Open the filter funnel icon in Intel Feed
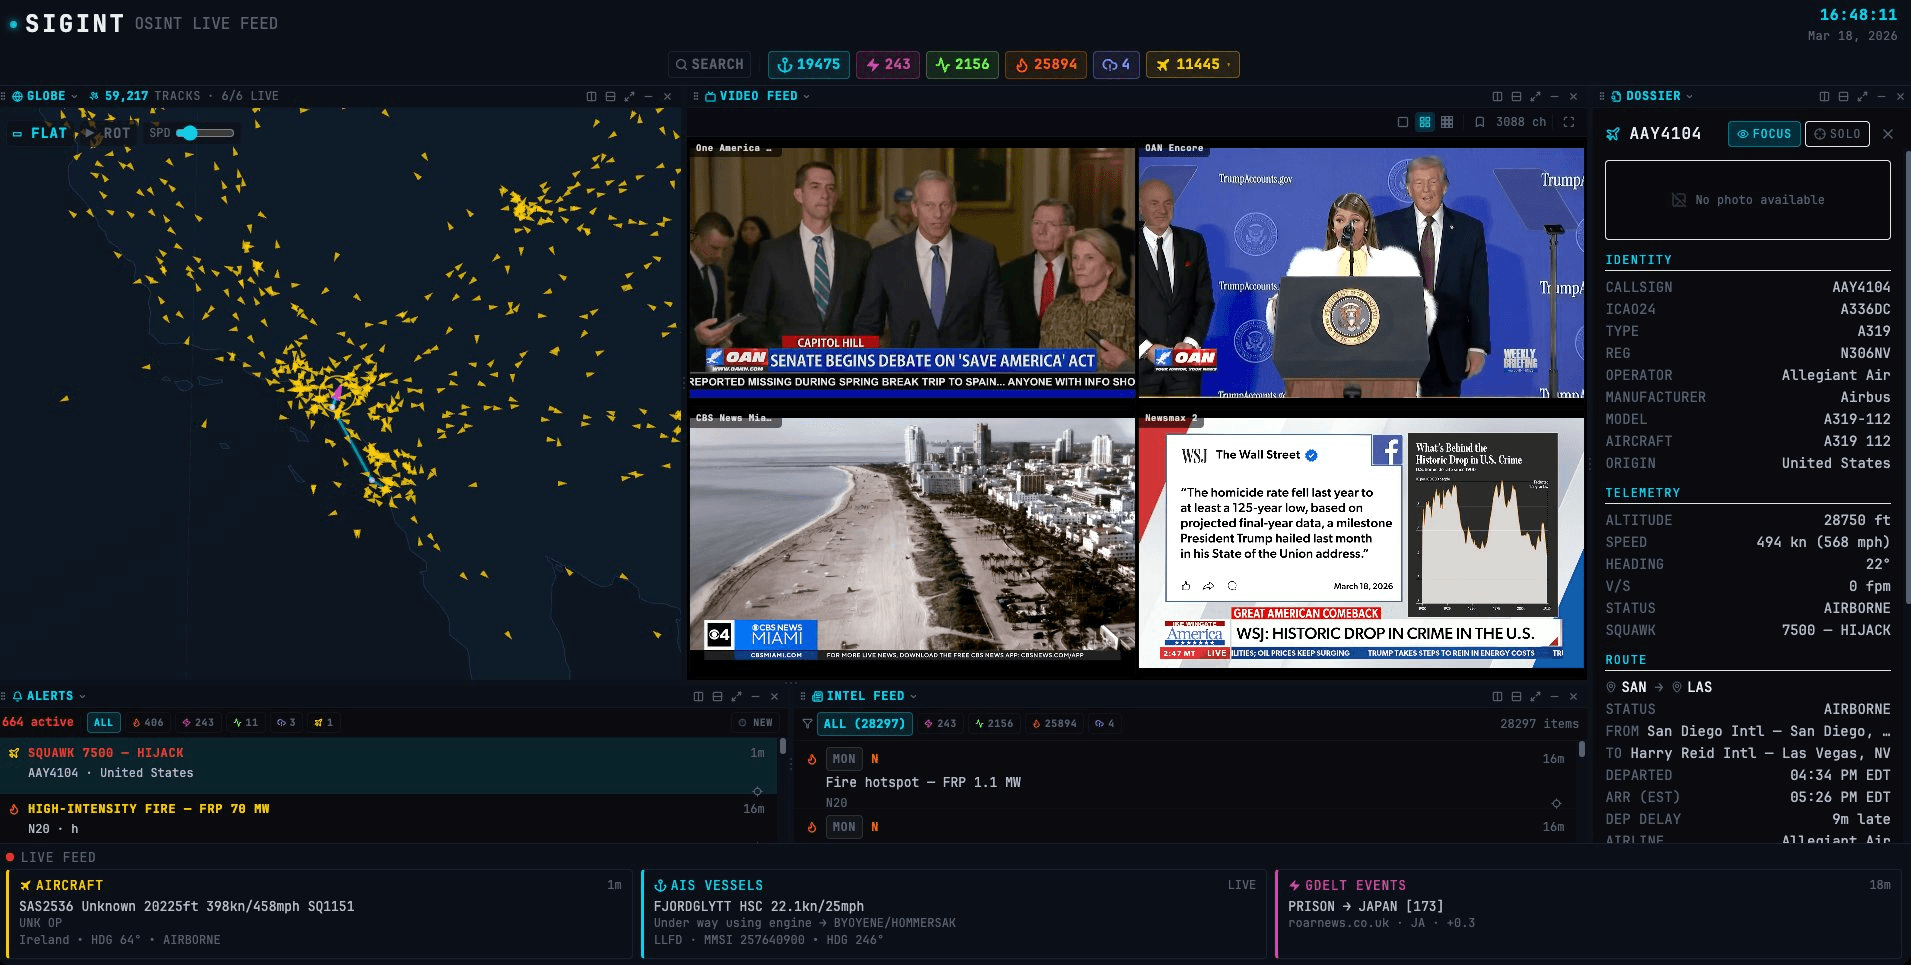1911x965 pixels. click(807, 723)
